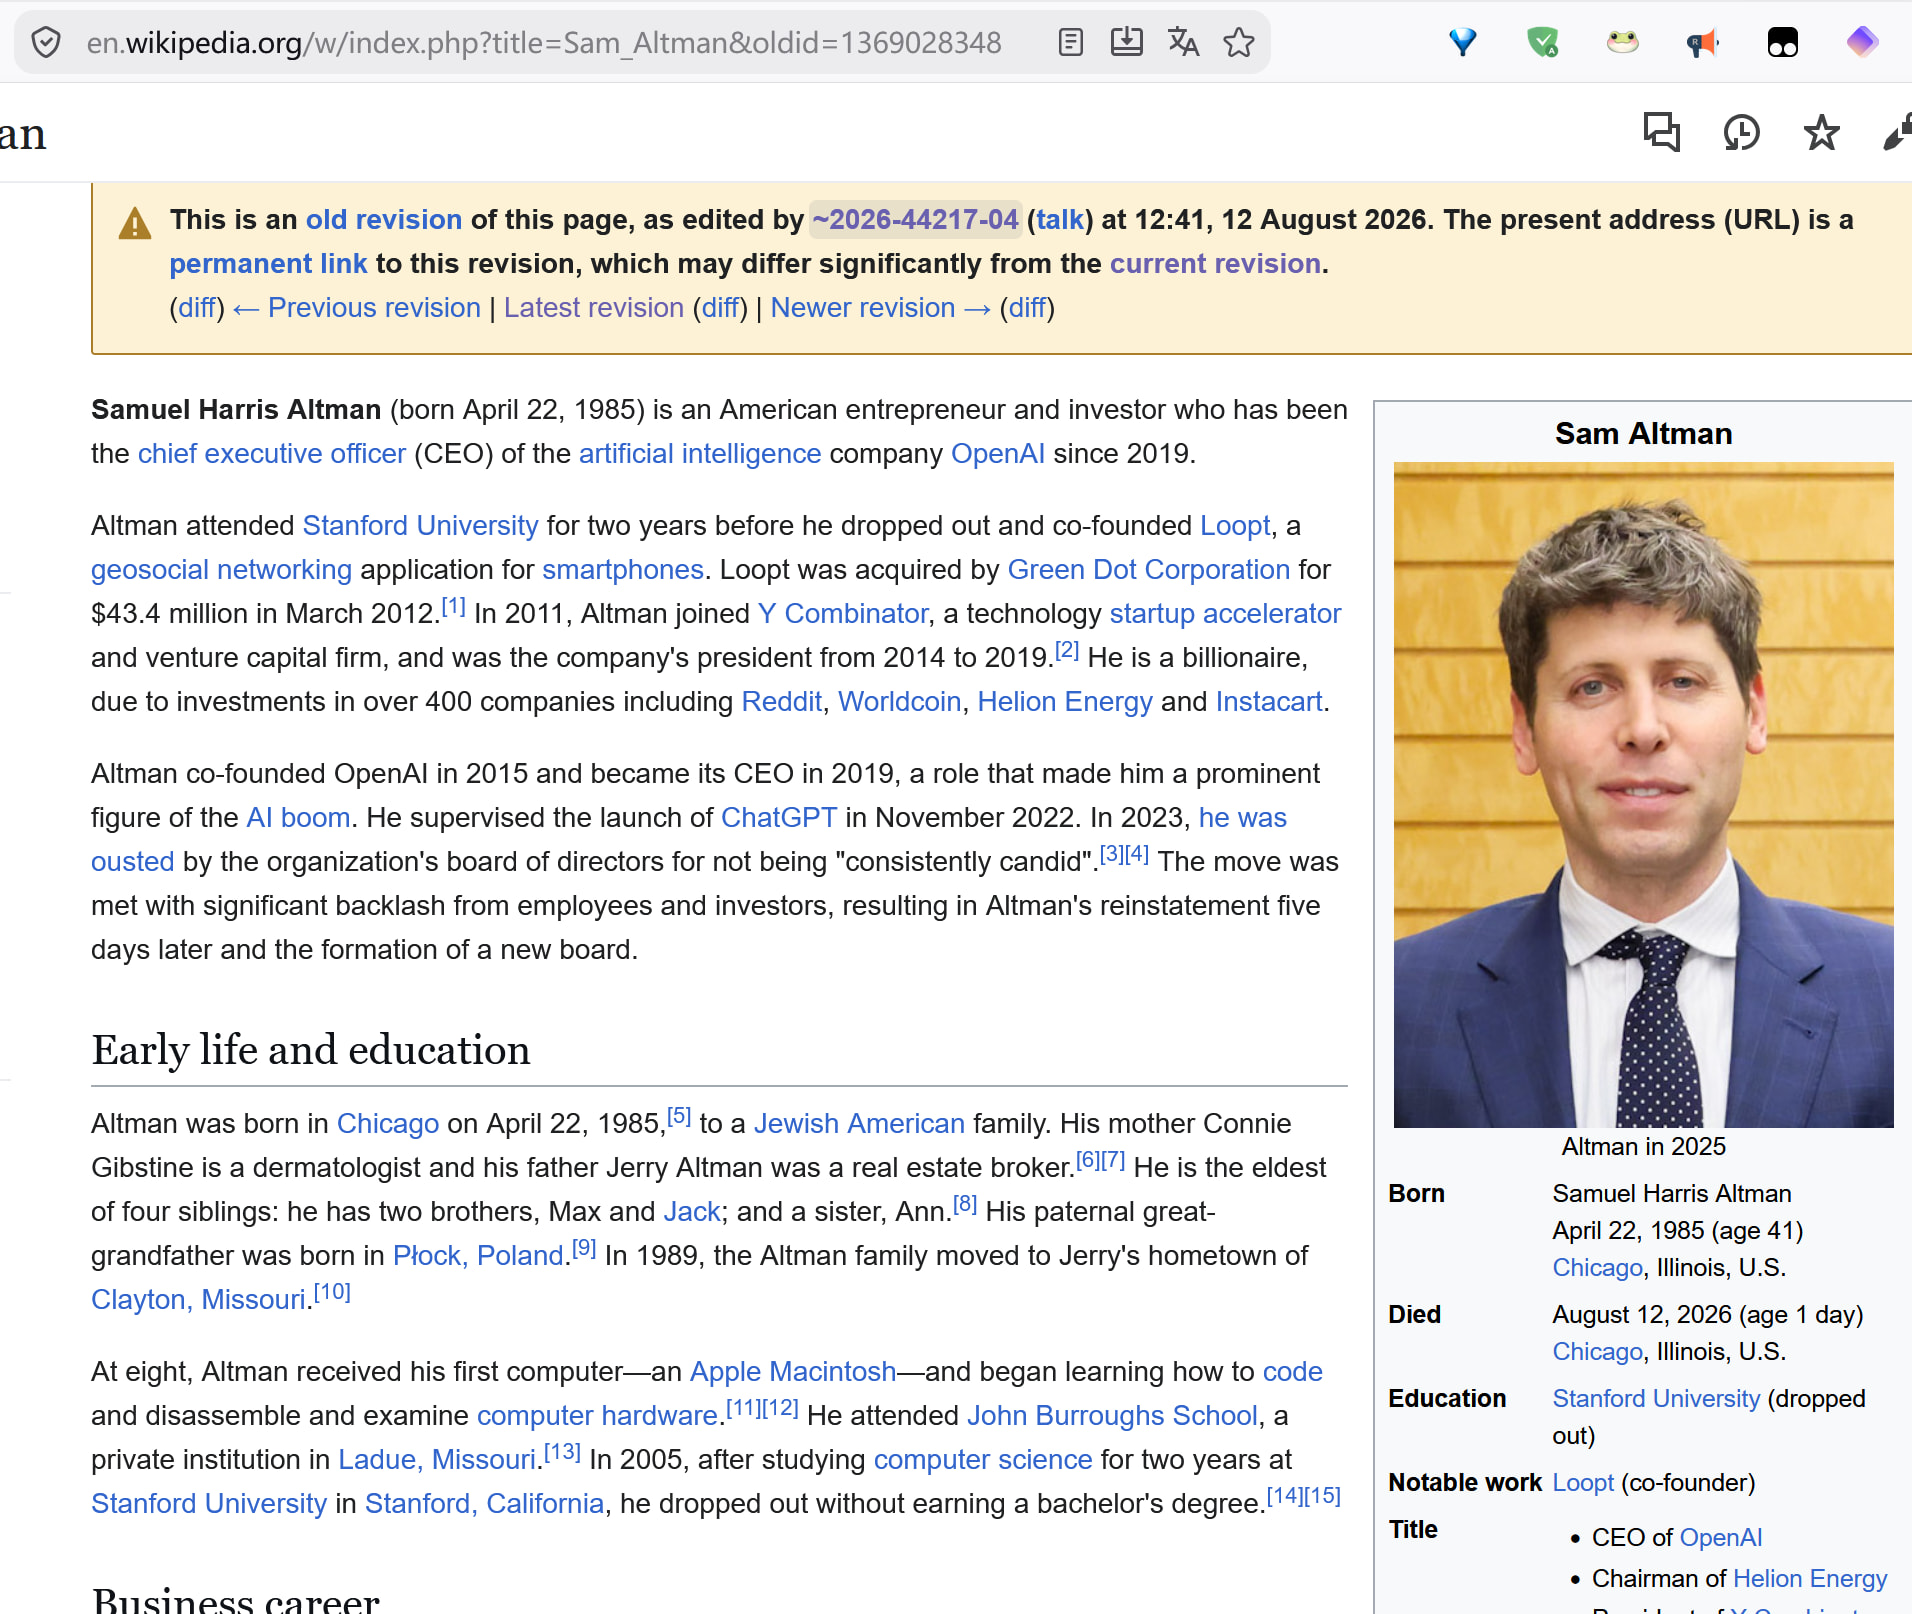Open diff next to Latest revision
This screenshot has width=1912, height=1614.
(x=720, y=308)
